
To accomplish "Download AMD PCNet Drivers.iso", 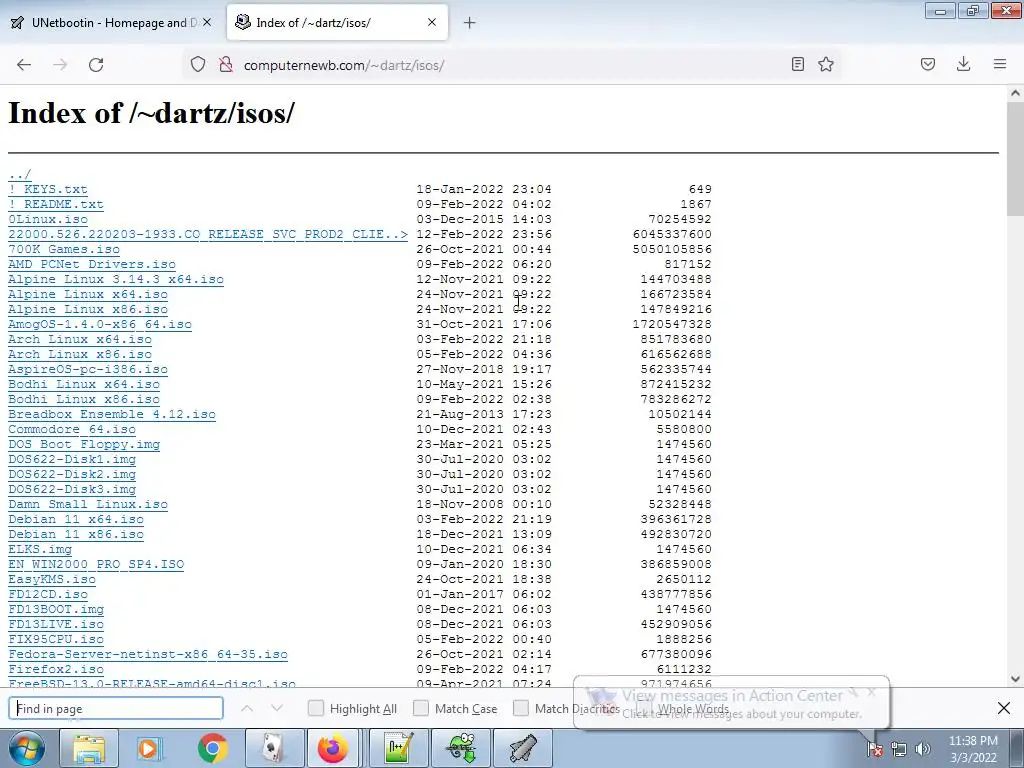I will [x=92, y=264].
